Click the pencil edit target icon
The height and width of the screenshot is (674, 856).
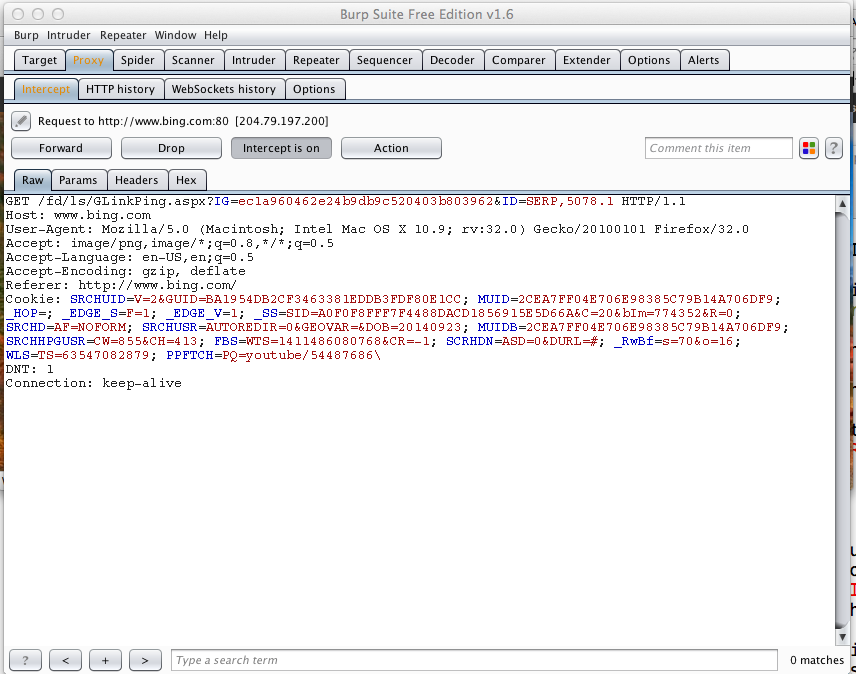pos(21,121)
